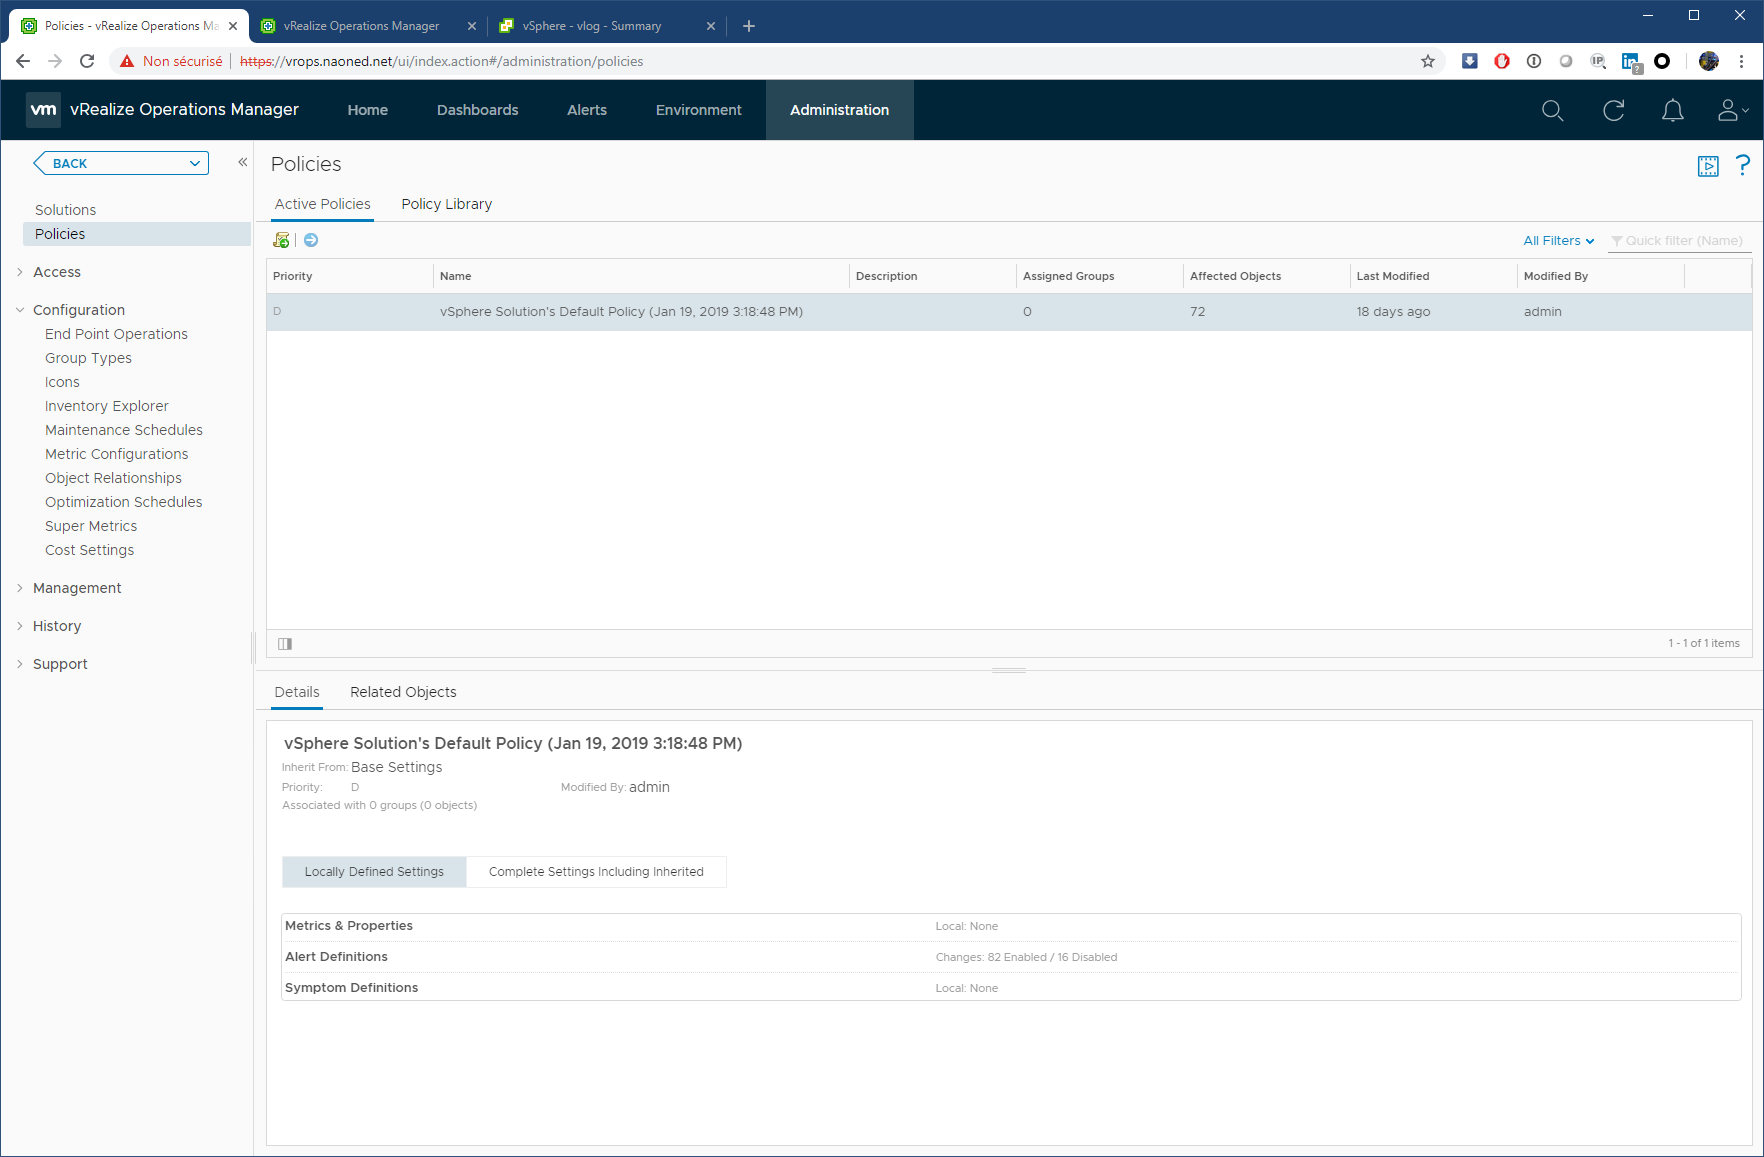Screen dimensions: 1764x1157
Task: Select the vSphere Solution's Default Policy row
Action: point(1009,312)
